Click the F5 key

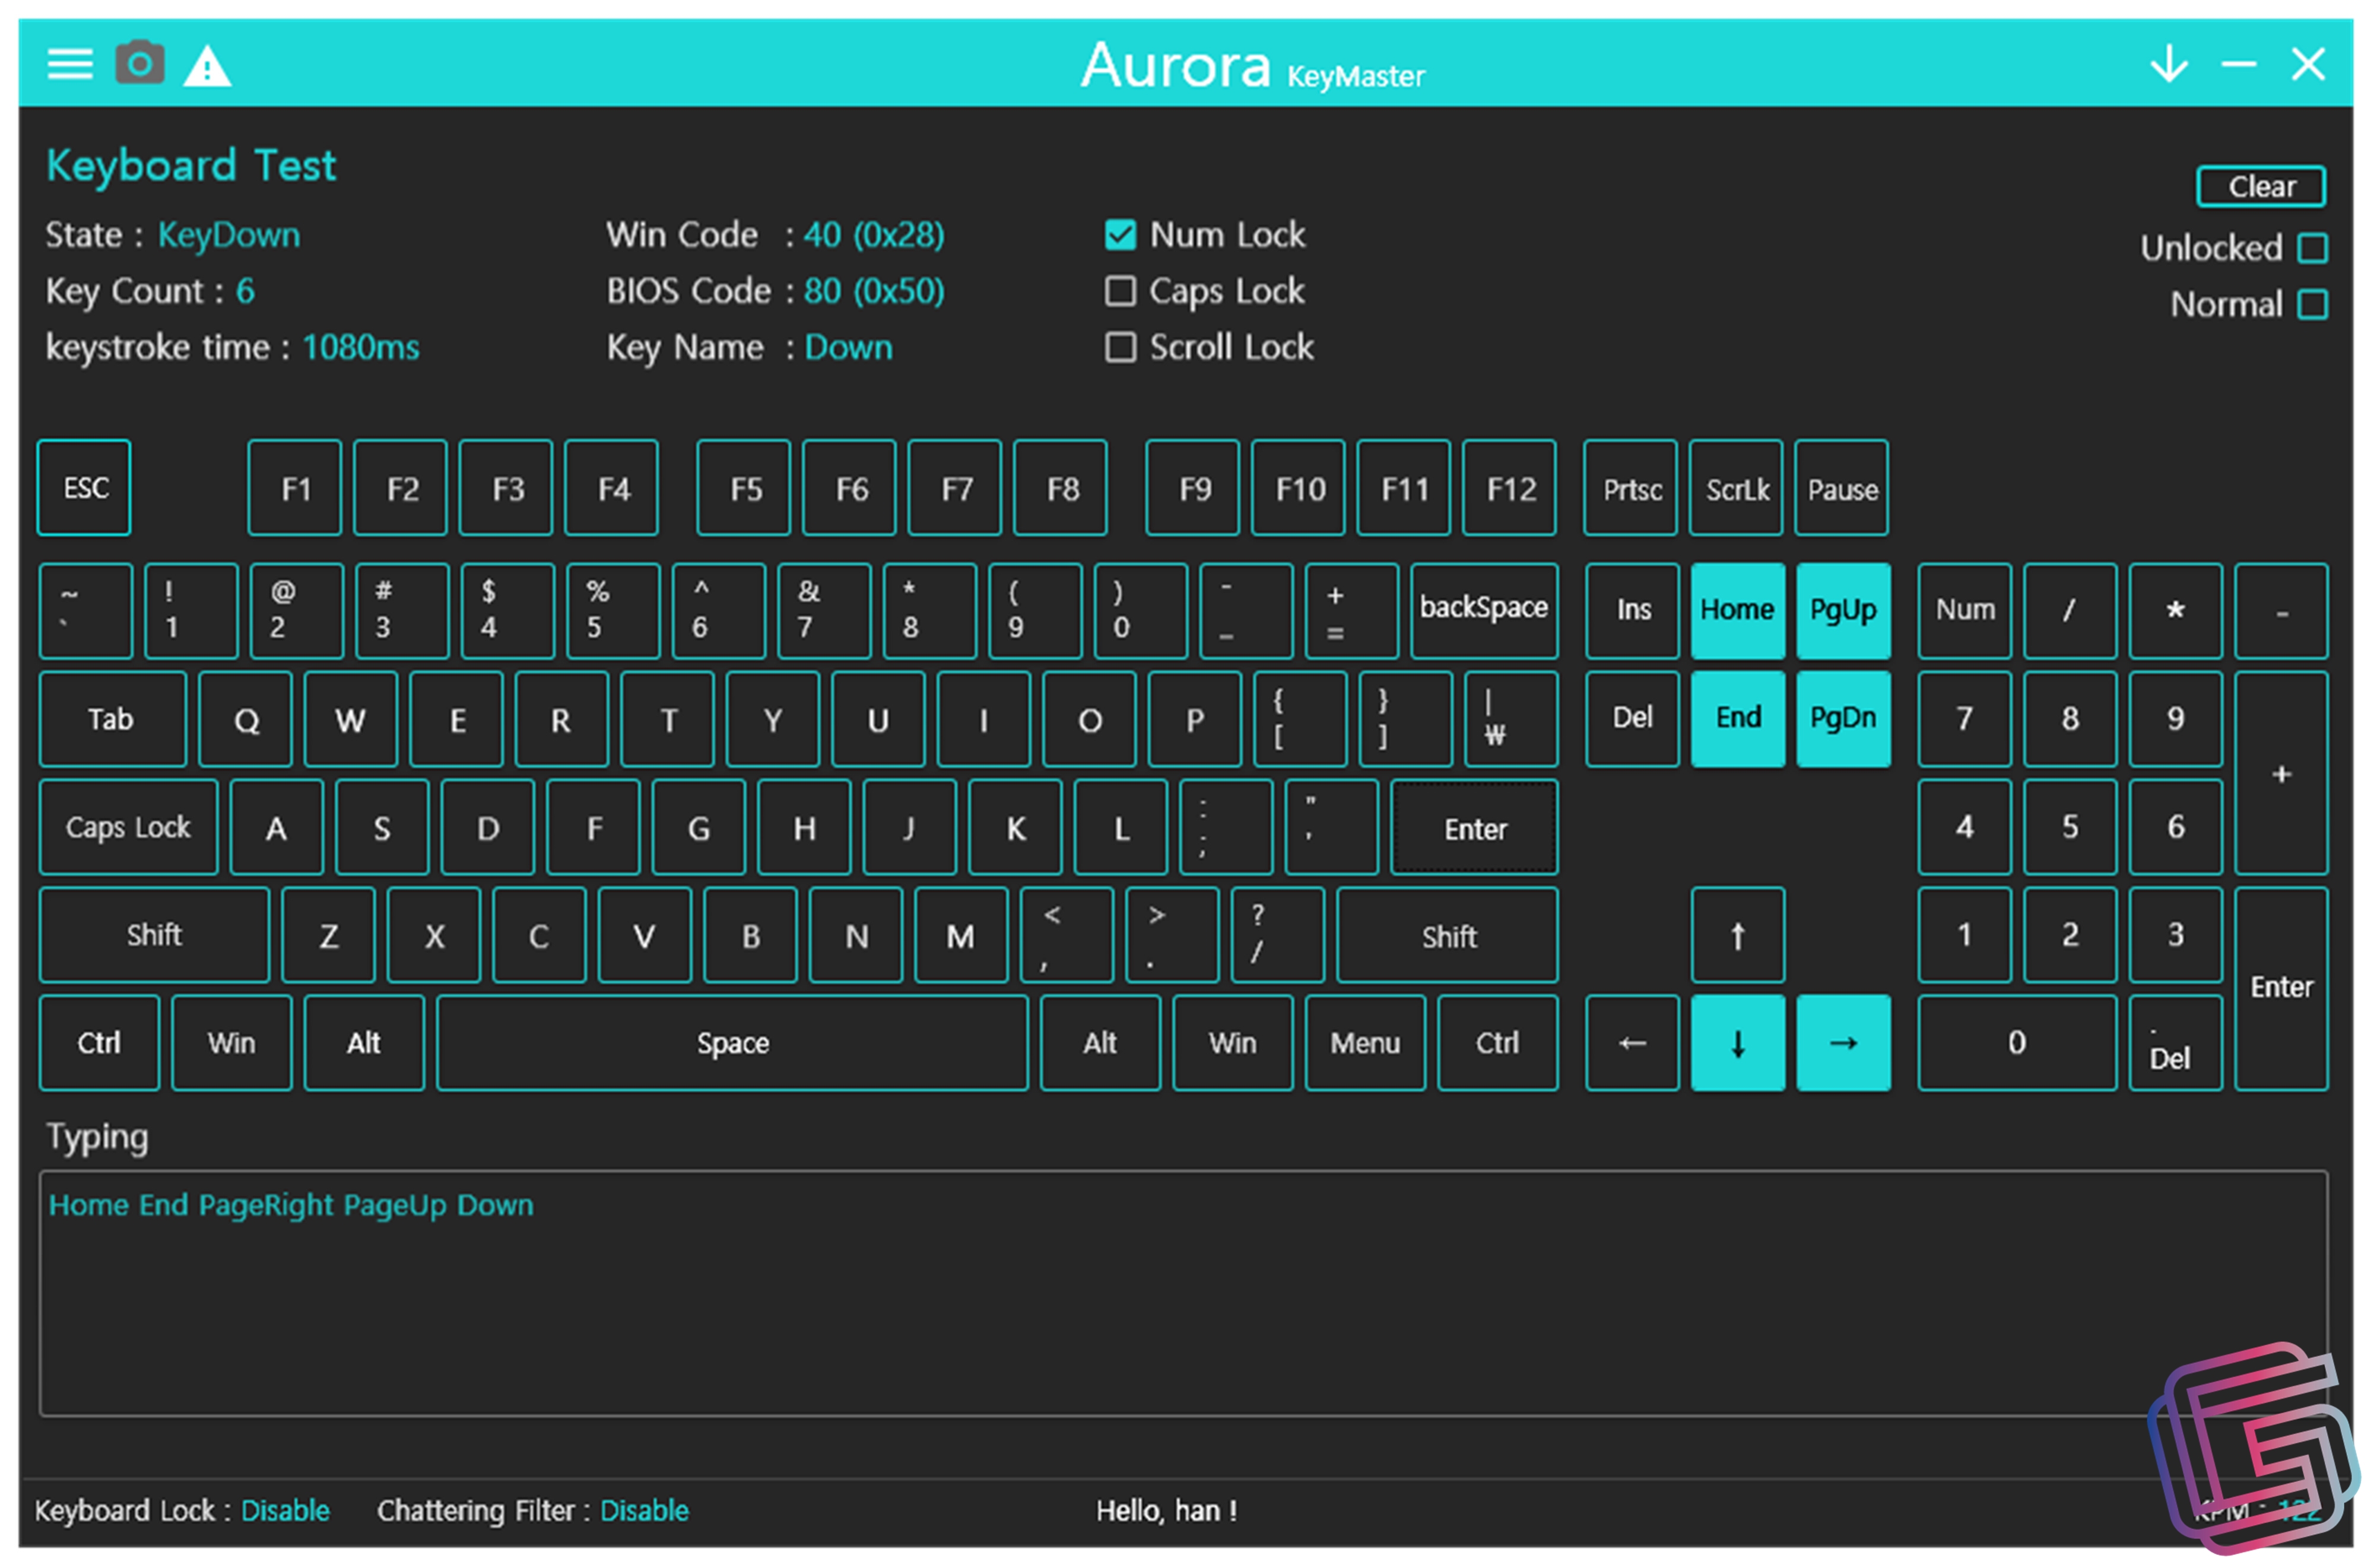tap(744, 488)
